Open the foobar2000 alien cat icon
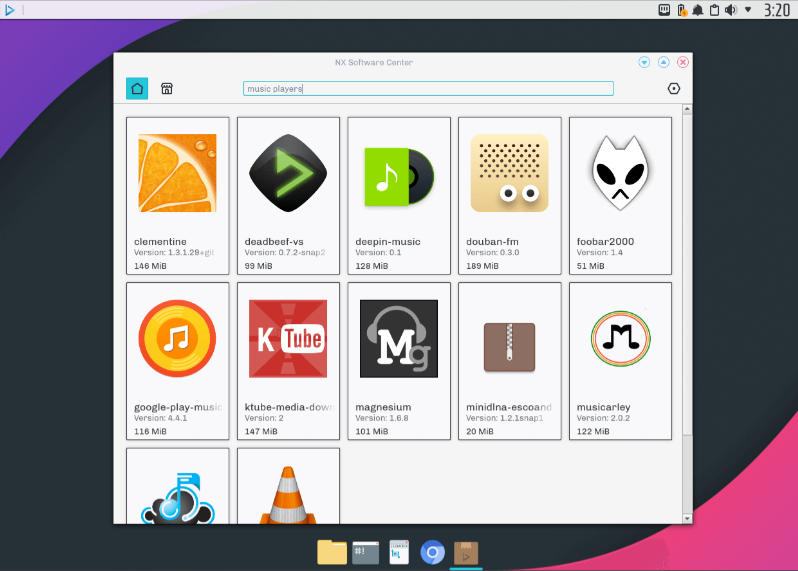Viewport: 798px width, 571px height. tap(620, 173)
